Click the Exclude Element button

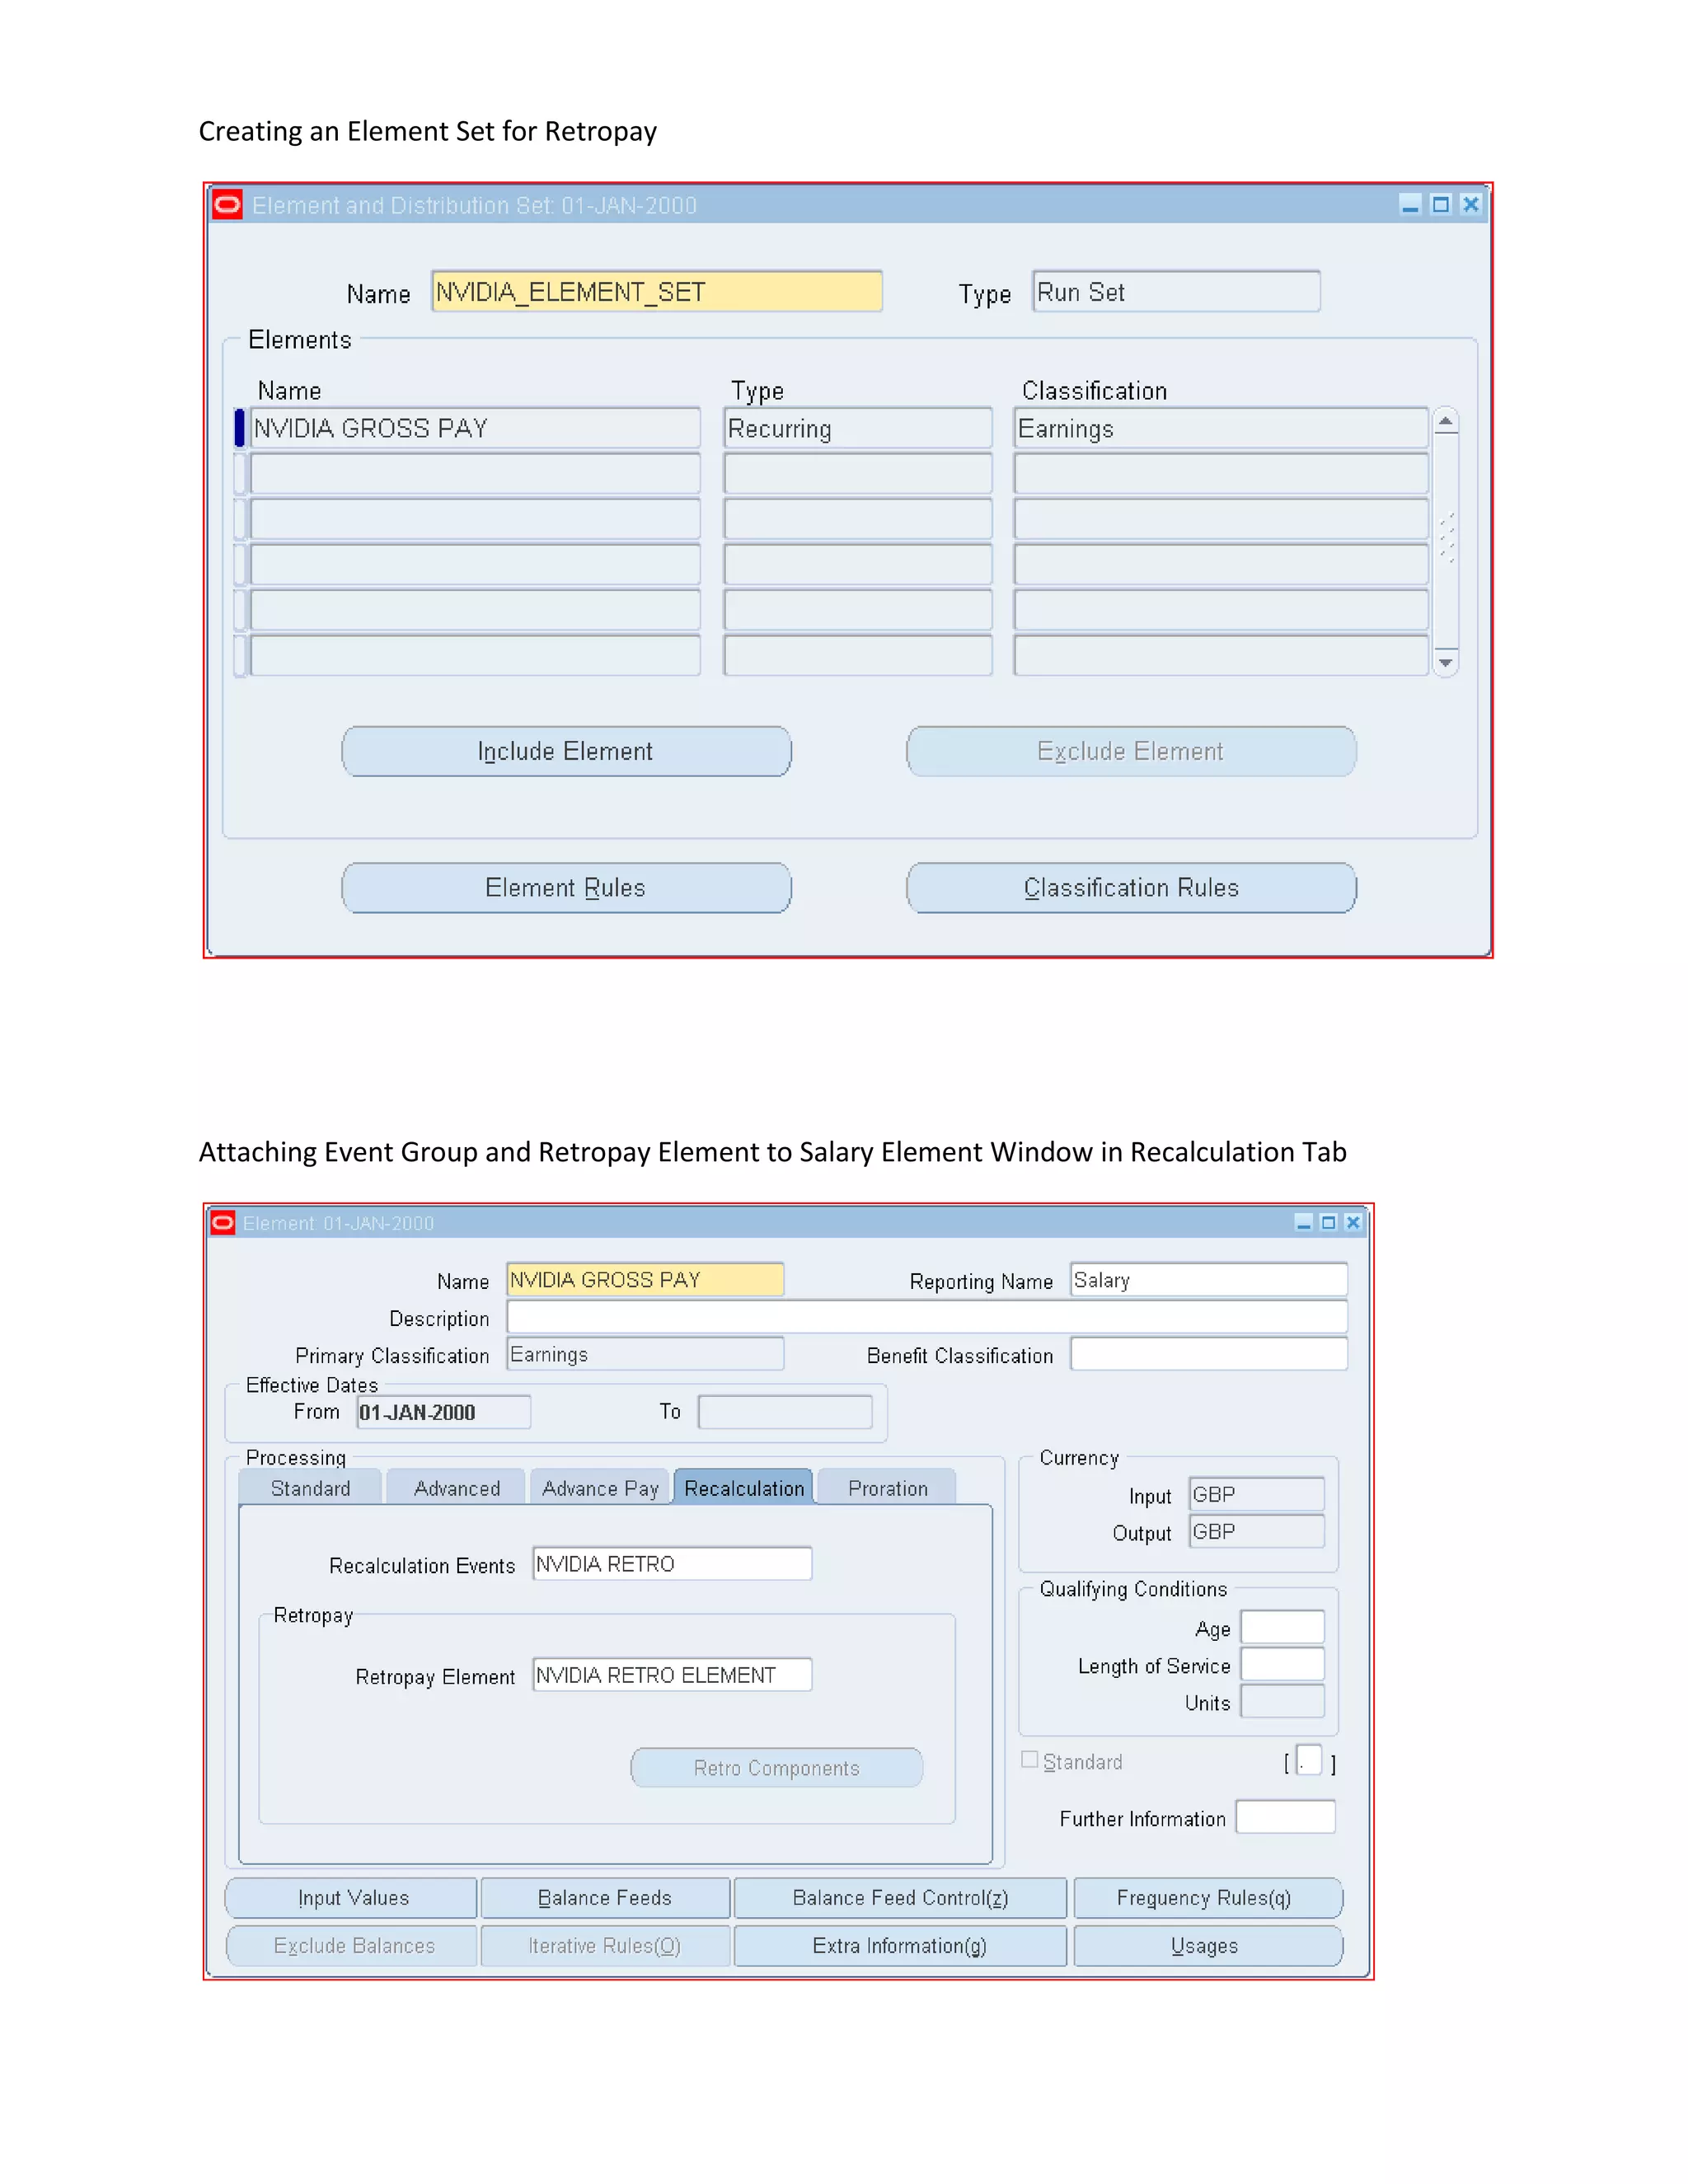1131,751
